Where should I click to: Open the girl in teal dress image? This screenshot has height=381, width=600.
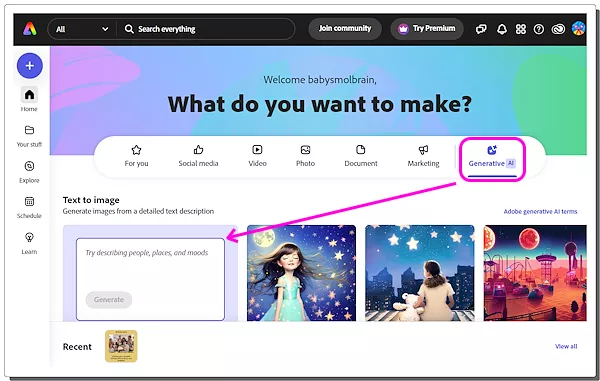302,273
